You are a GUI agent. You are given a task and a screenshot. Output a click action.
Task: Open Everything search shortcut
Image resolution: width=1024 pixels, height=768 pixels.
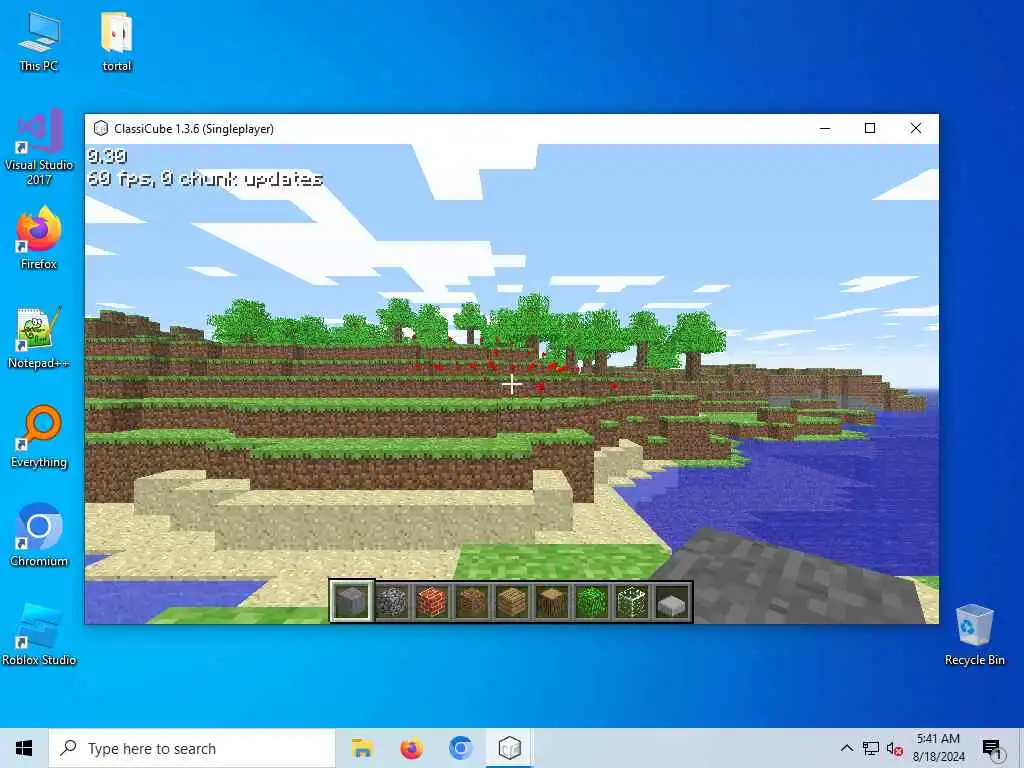pos(39,437)
